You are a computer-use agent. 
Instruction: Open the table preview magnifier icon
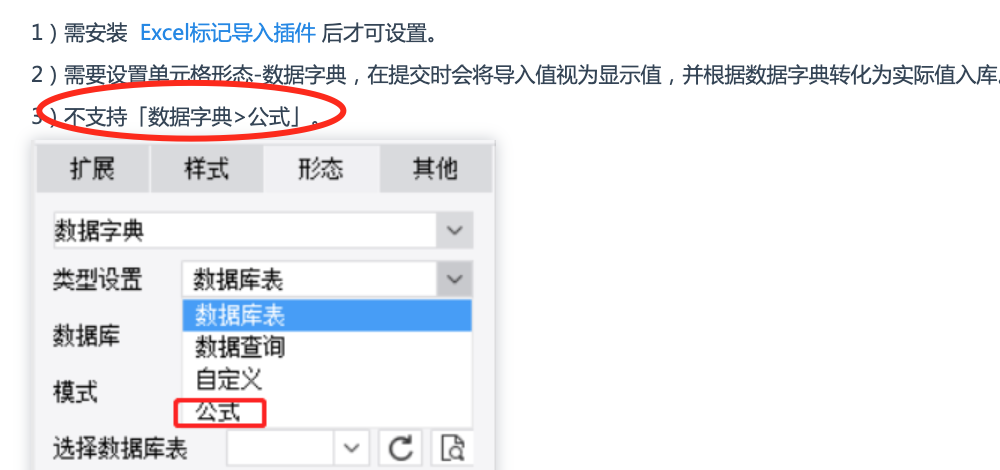coord(453,448)
